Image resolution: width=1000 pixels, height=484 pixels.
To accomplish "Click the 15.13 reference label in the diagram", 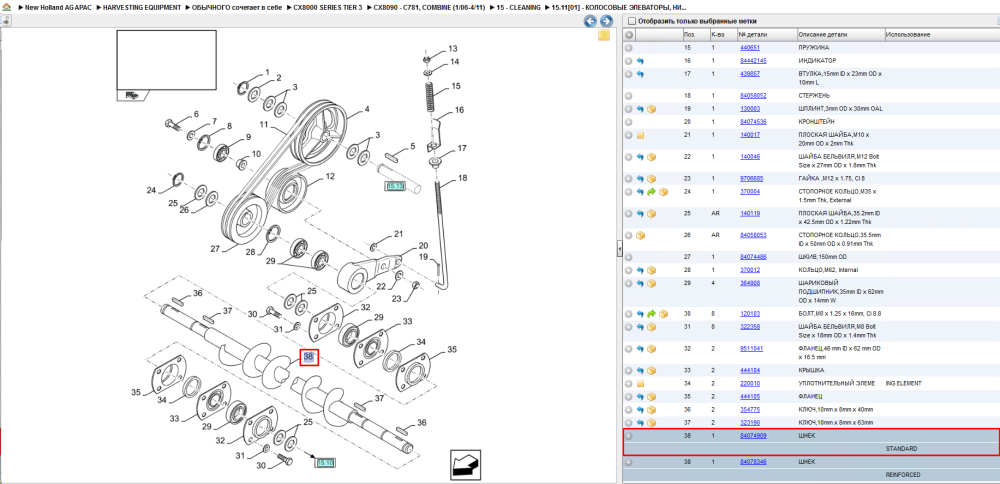I will (x=395, y=186).
